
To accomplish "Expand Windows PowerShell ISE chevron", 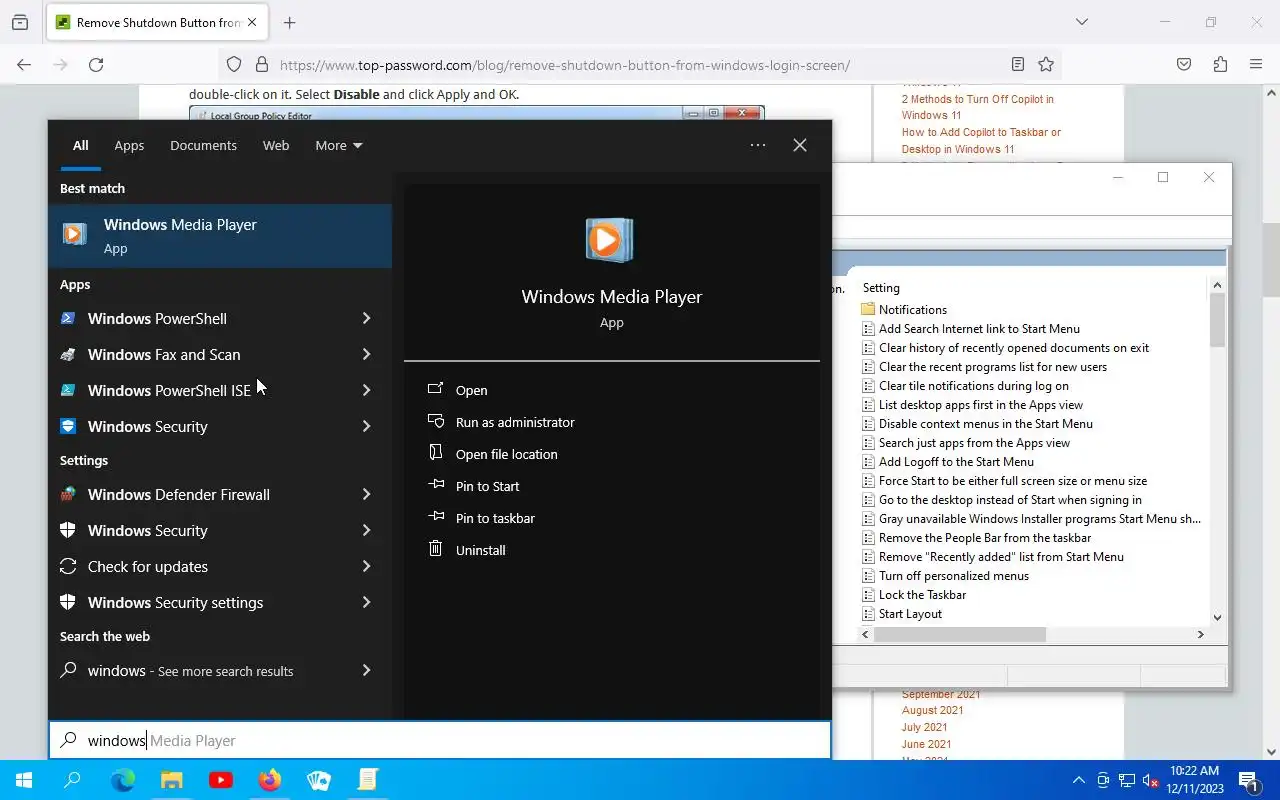I will coord(366,390).
